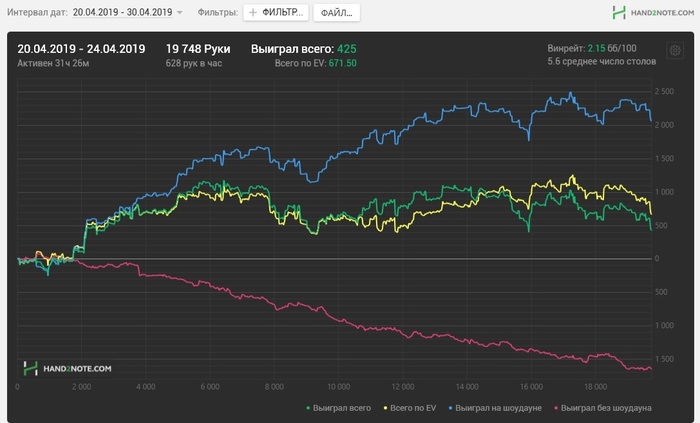The height and width of the screenshot is (423, 700).
Task: Select the '20.04.2019 - 24.04.2019' session heading
Action: 82,48
